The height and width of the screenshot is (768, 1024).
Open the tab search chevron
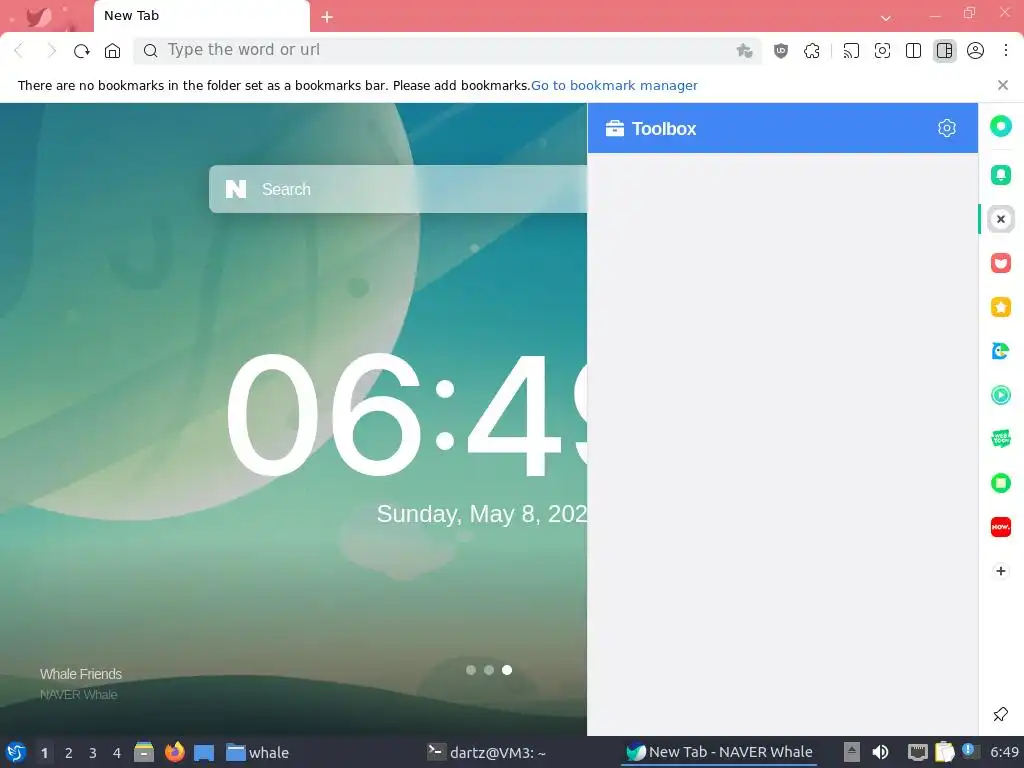(x=886, y=18)
